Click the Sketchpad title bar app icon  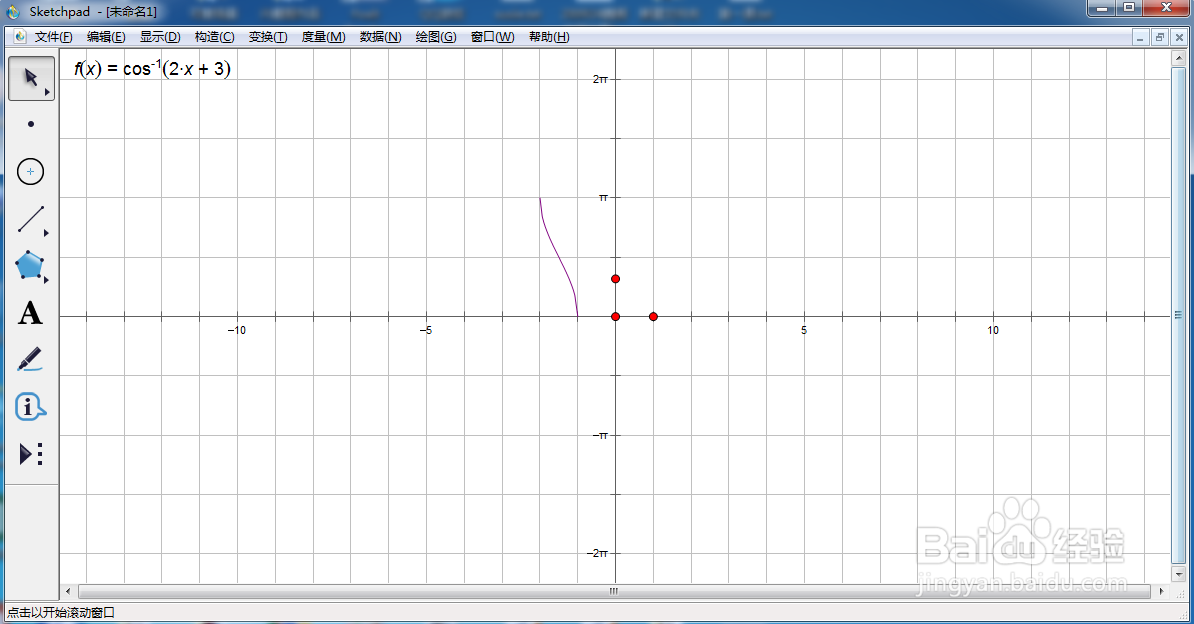point(13,11)
